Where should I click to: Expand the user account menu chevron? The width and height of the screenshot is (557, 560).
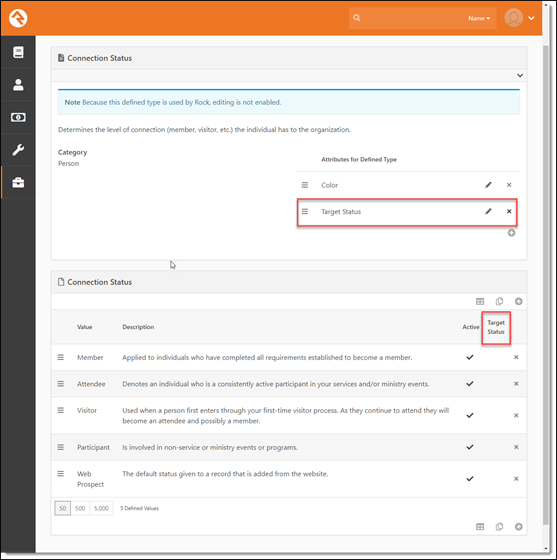531,18
